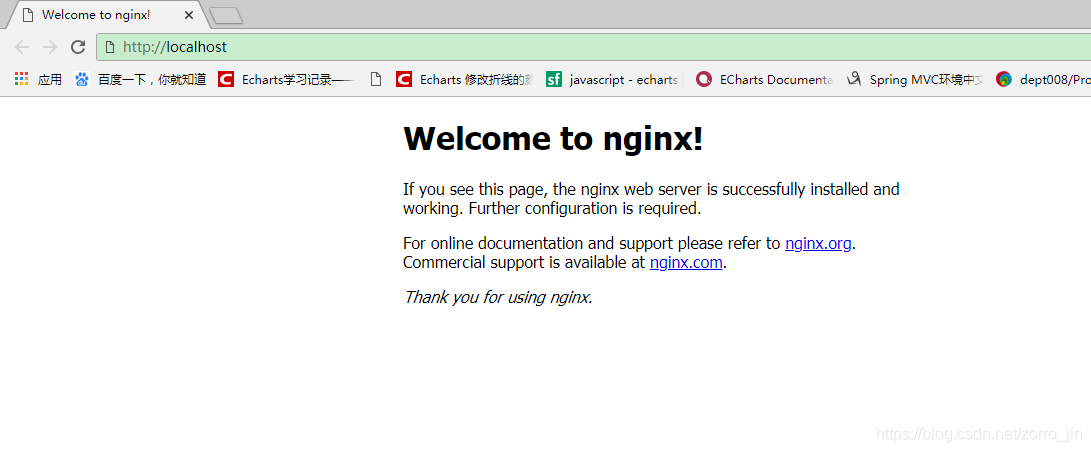Click the green sf SegmentFault bookmark icon

554,79
